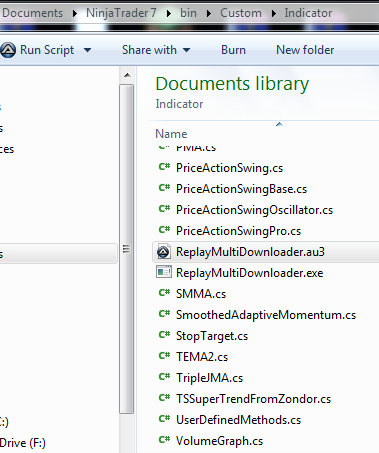Click the C# icon of PriceActionSwing.cs

coord(164,167)
